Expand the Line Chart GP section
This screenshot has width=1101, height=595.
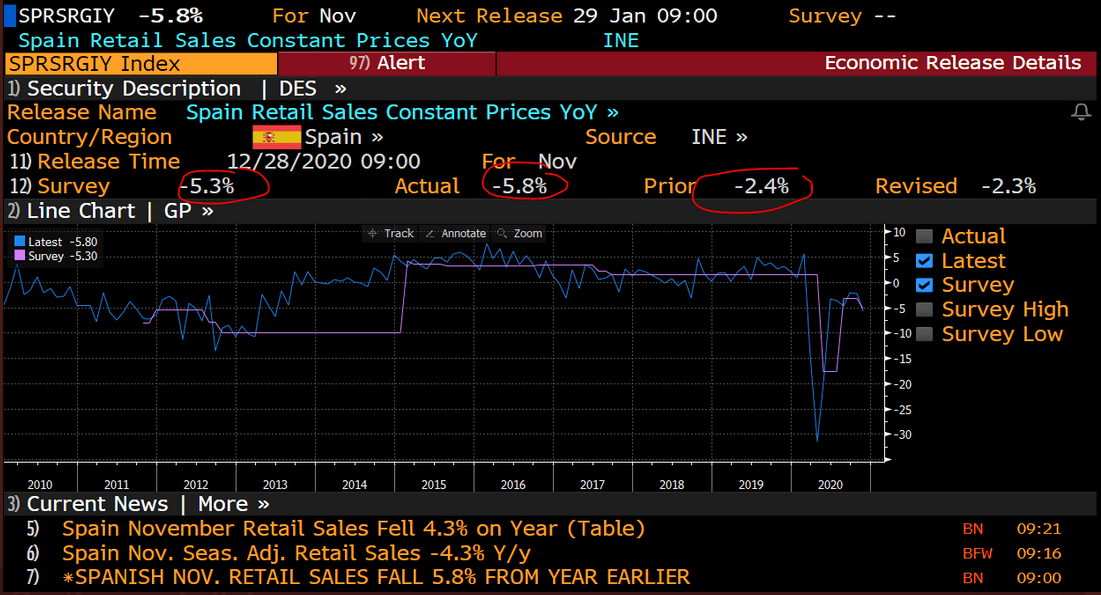110,211
